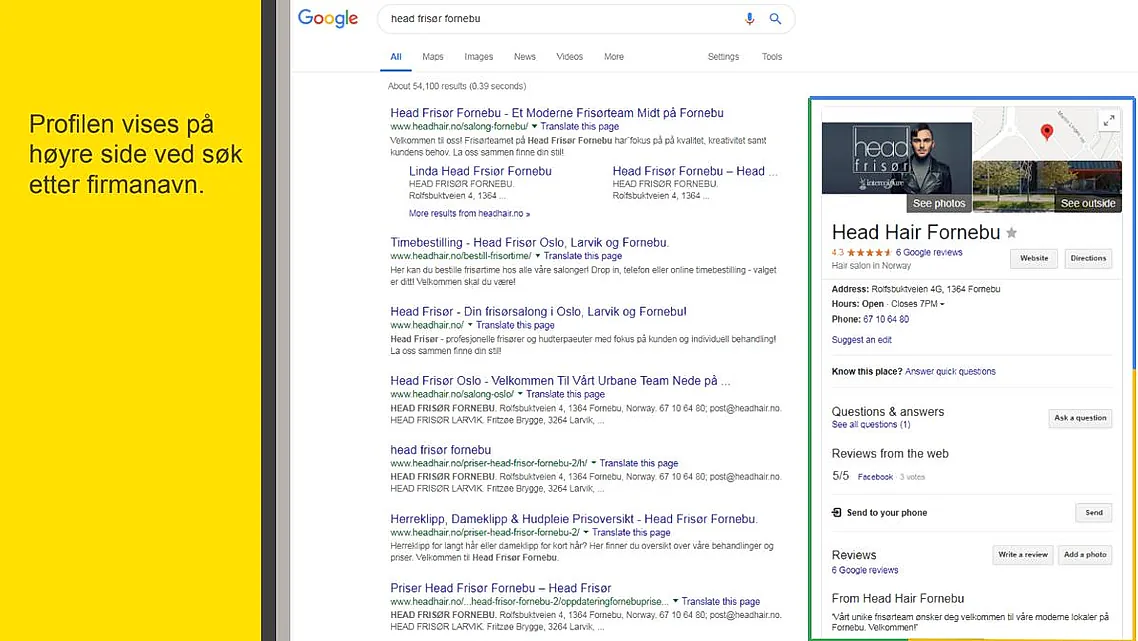Translate the Priser Head Frisør Fornebu page
This screenshot has height=641, width=1138.
(x=721, y=601)
